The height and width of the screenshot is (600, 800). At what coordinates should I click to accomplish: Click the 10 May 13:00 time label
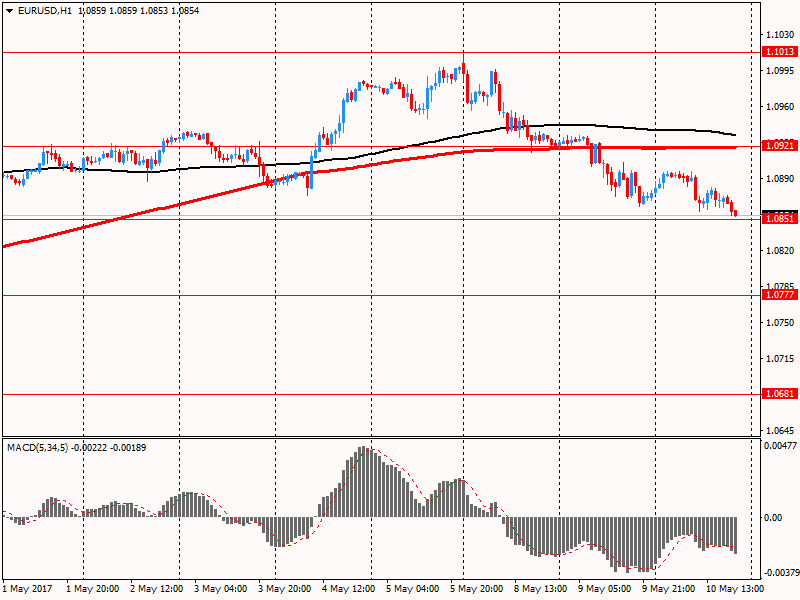tap(735, 589)
